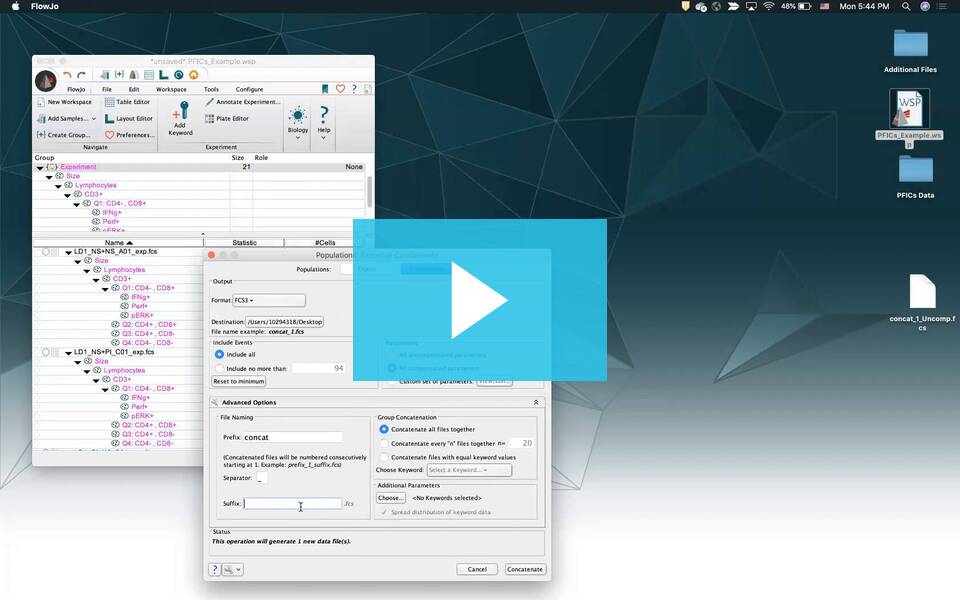Click the Choose... additional parameters button
The height and width of the screenshot is (600, 960).
pos(391,498)
